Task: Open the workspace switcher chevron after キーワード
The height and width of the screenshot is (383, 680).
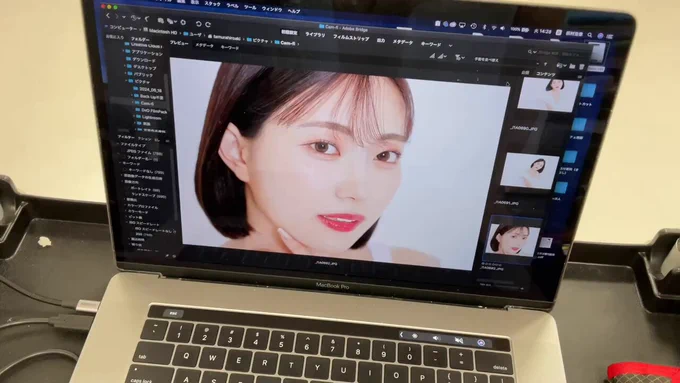Action: [451, 46]
